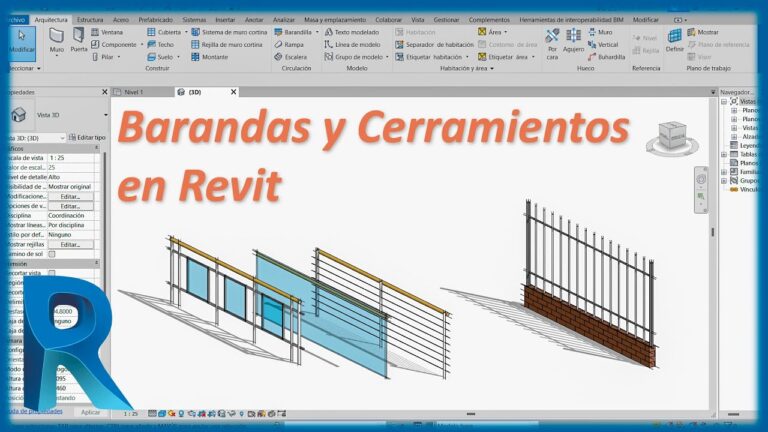
Task: Open the Gestionar ribbon tab
Action: tap(446, 20)
